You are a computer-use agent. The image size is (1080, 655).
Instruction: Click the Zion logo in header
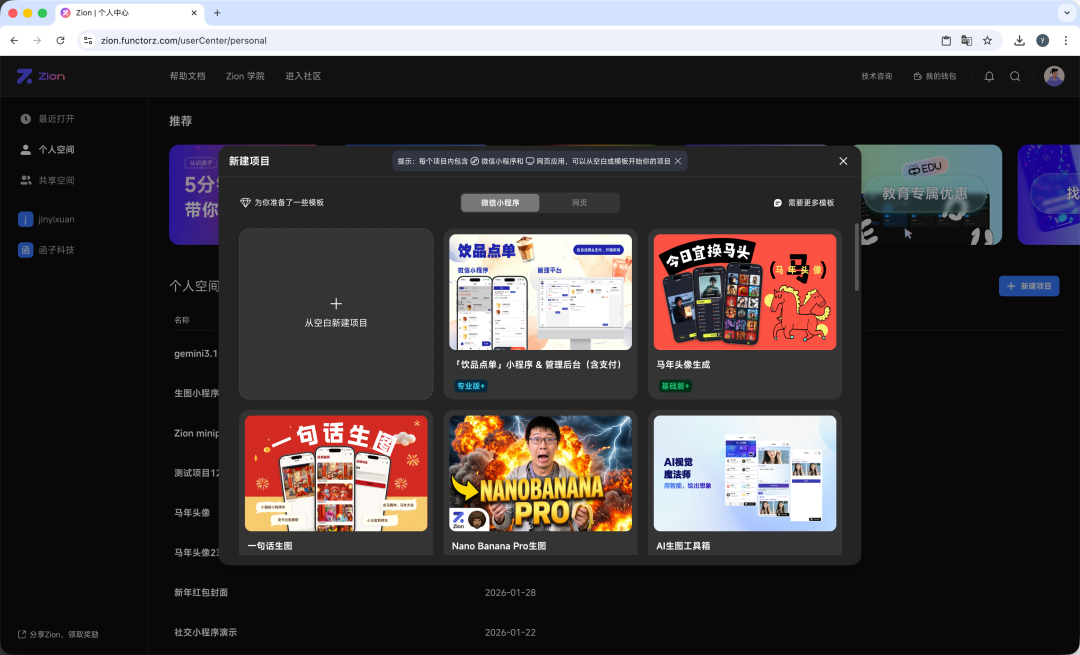click(x=41, y=76)
